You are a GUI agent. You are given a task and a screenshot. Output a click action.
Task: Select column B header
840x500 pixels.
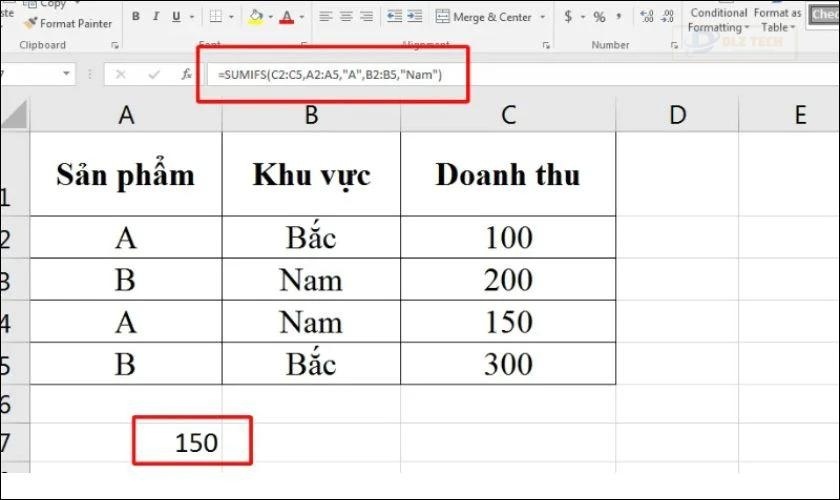click(311, 115)
